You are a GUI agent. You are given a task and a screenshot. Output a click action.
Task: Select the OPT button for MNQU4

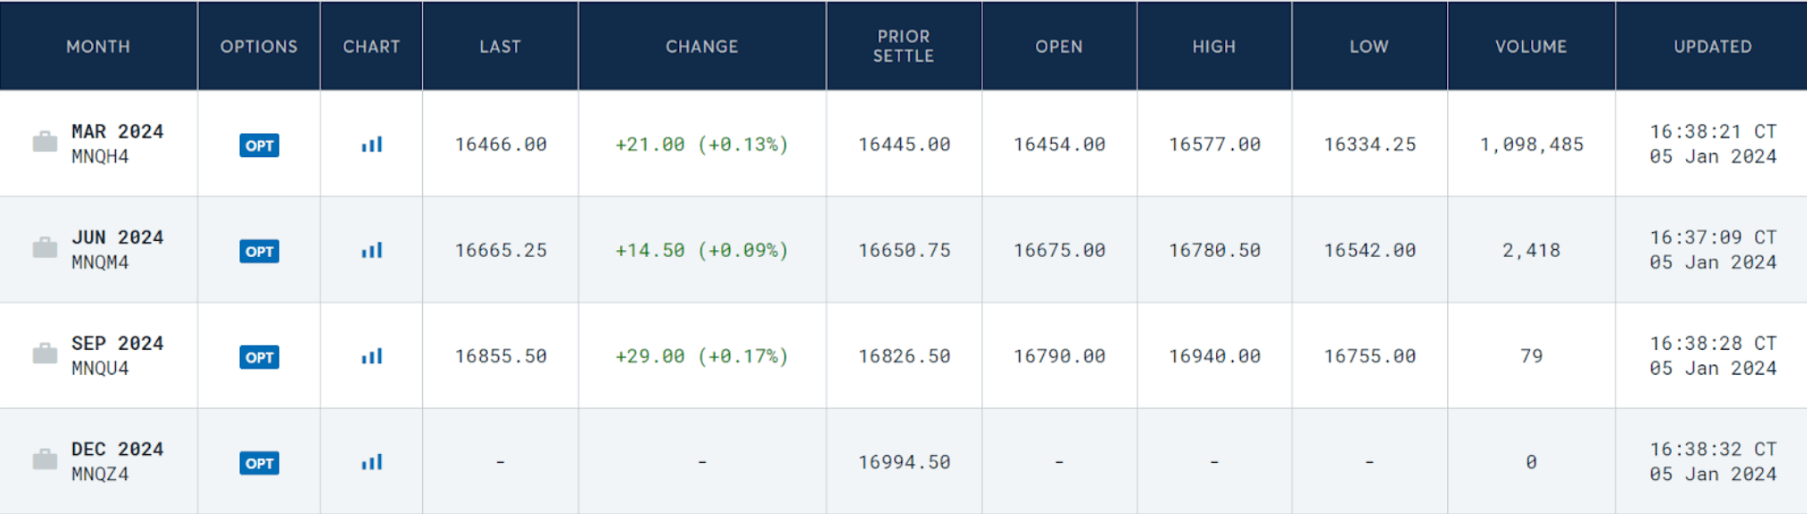pos(259,358)
